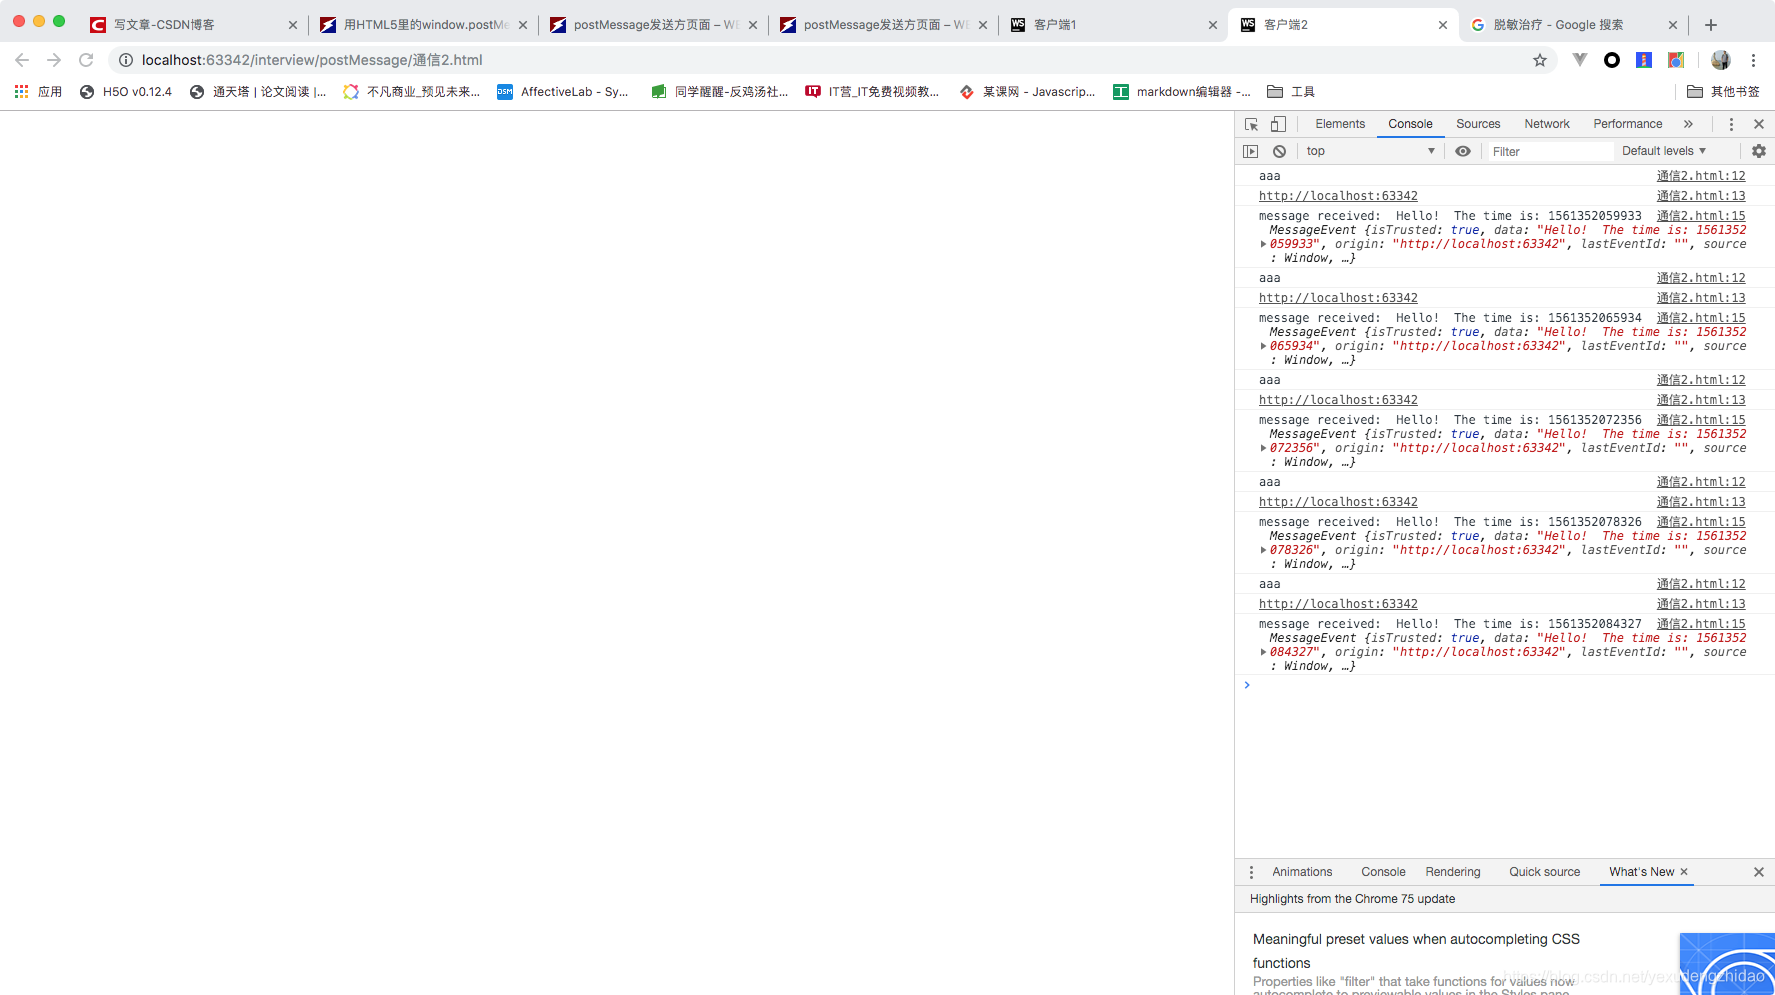1775x995 pixels.
Task: Open the Quick source drawer tab
Action: click(1544, 872)
